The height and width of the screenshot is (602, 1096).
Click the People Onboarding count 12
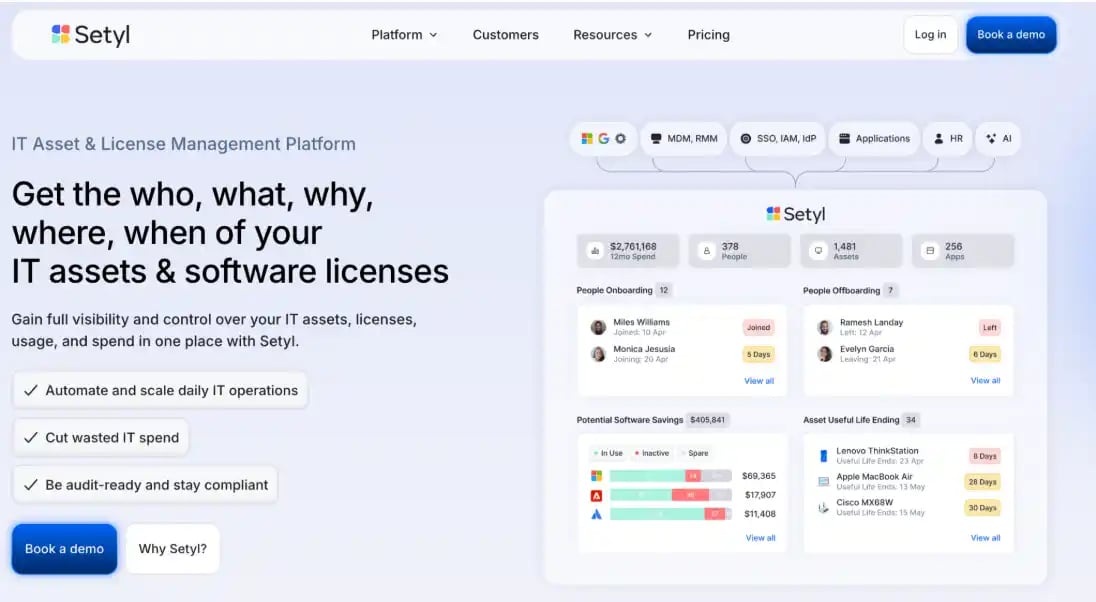(663, 290)
